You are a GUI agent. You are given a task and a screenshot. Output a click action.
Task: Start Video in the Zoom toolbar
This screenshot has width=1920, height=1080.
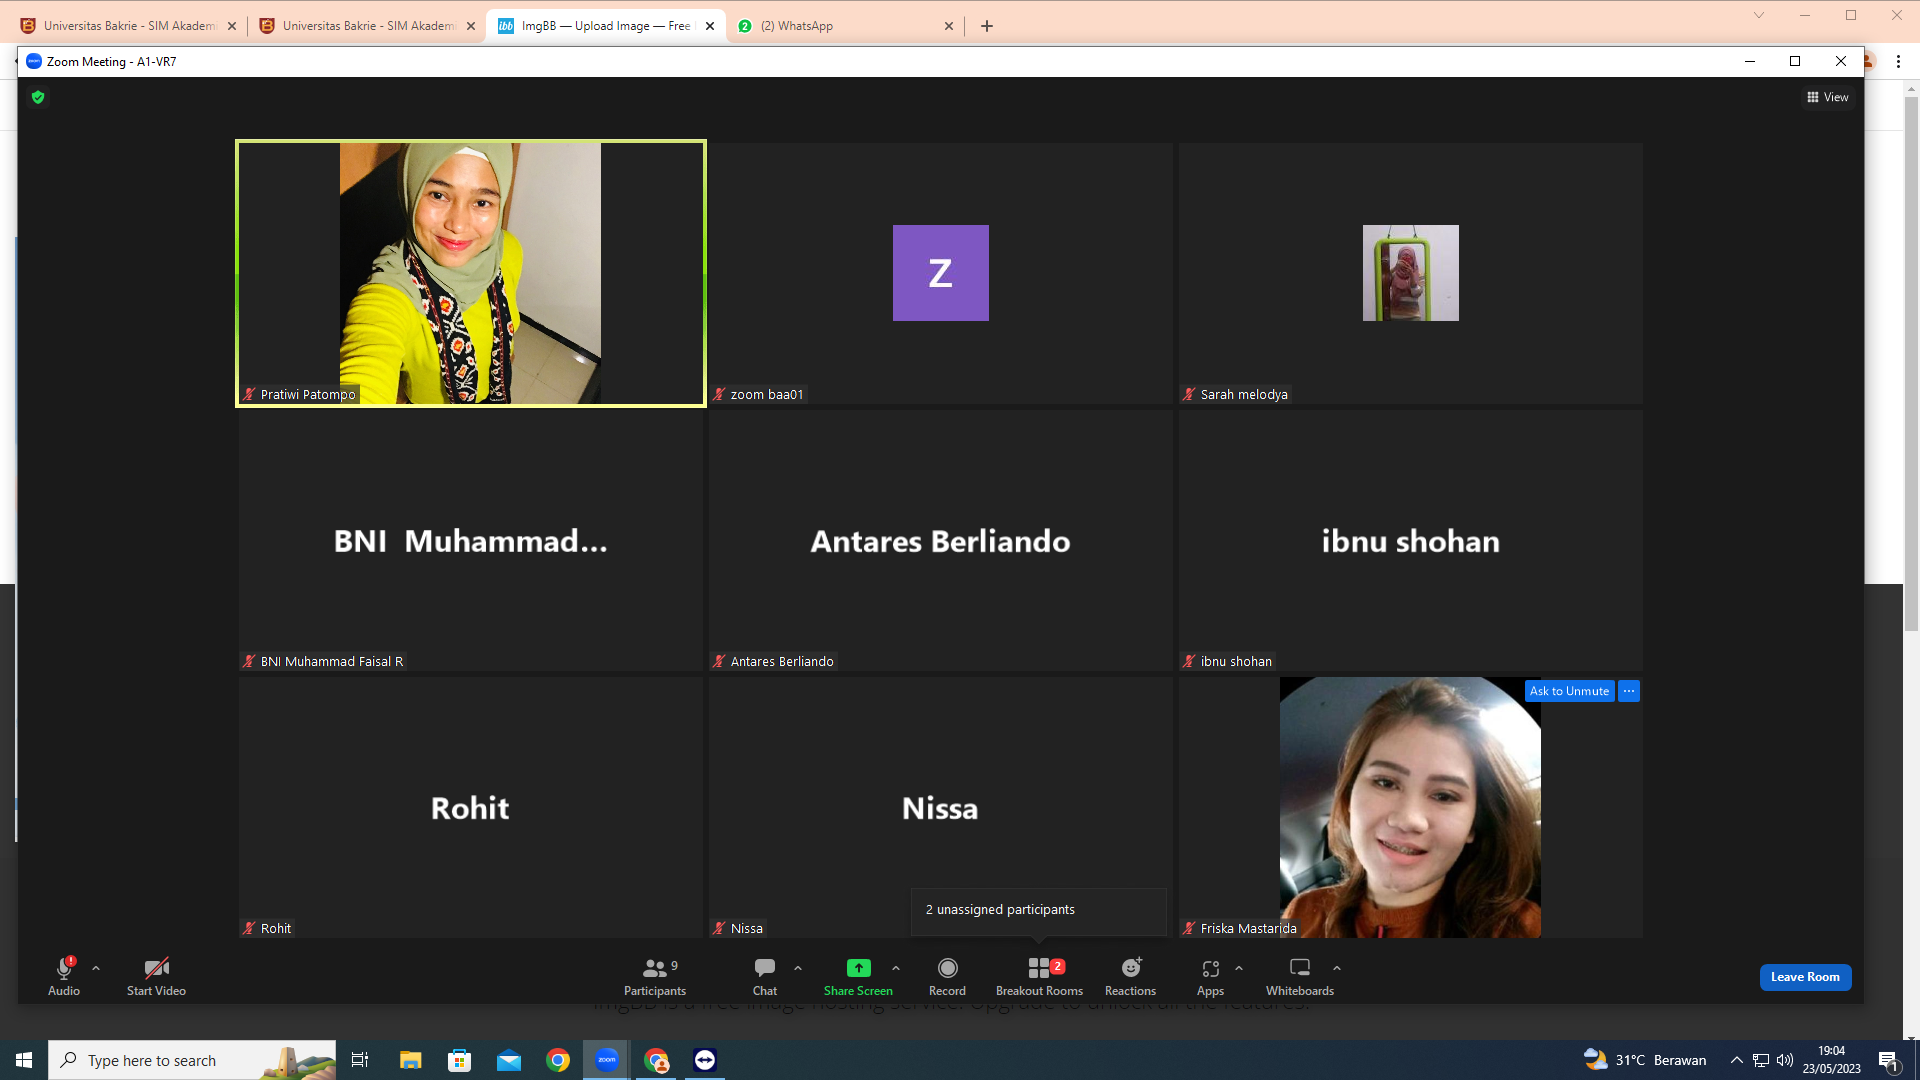pyautogui.click(x=156, y=975)
